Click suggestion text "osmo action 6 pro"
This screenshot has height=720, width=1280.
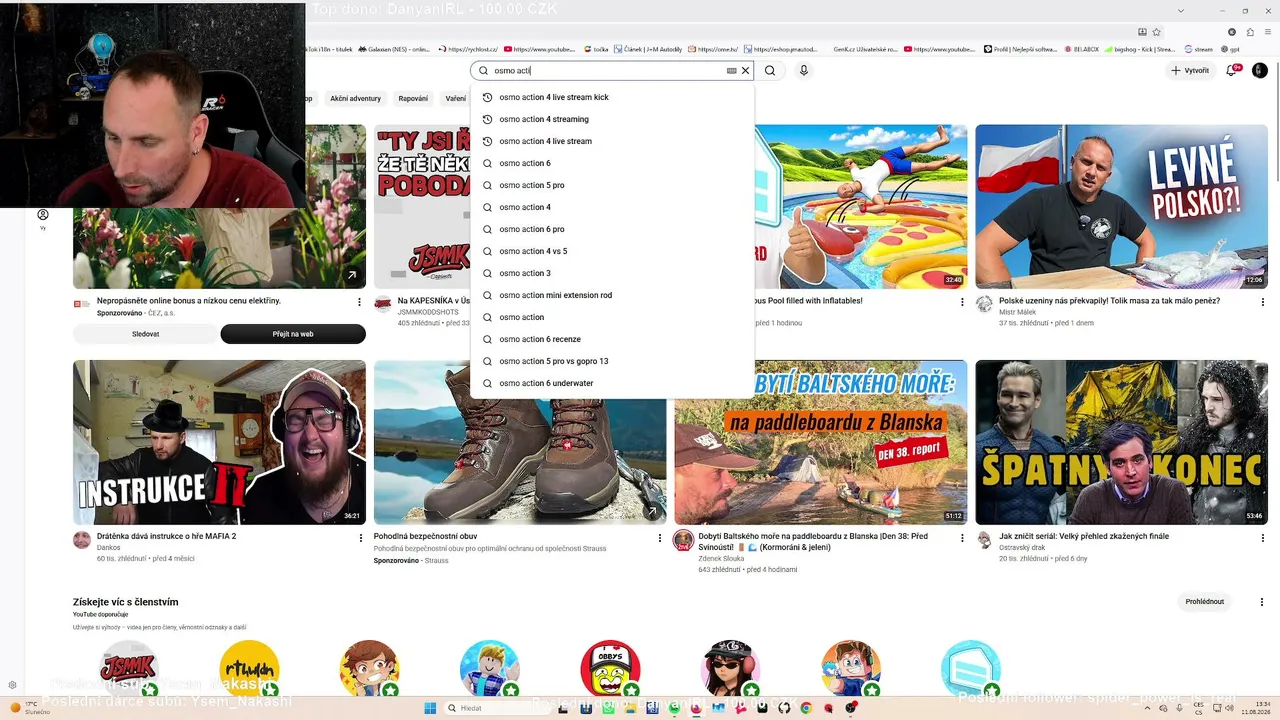532,229
